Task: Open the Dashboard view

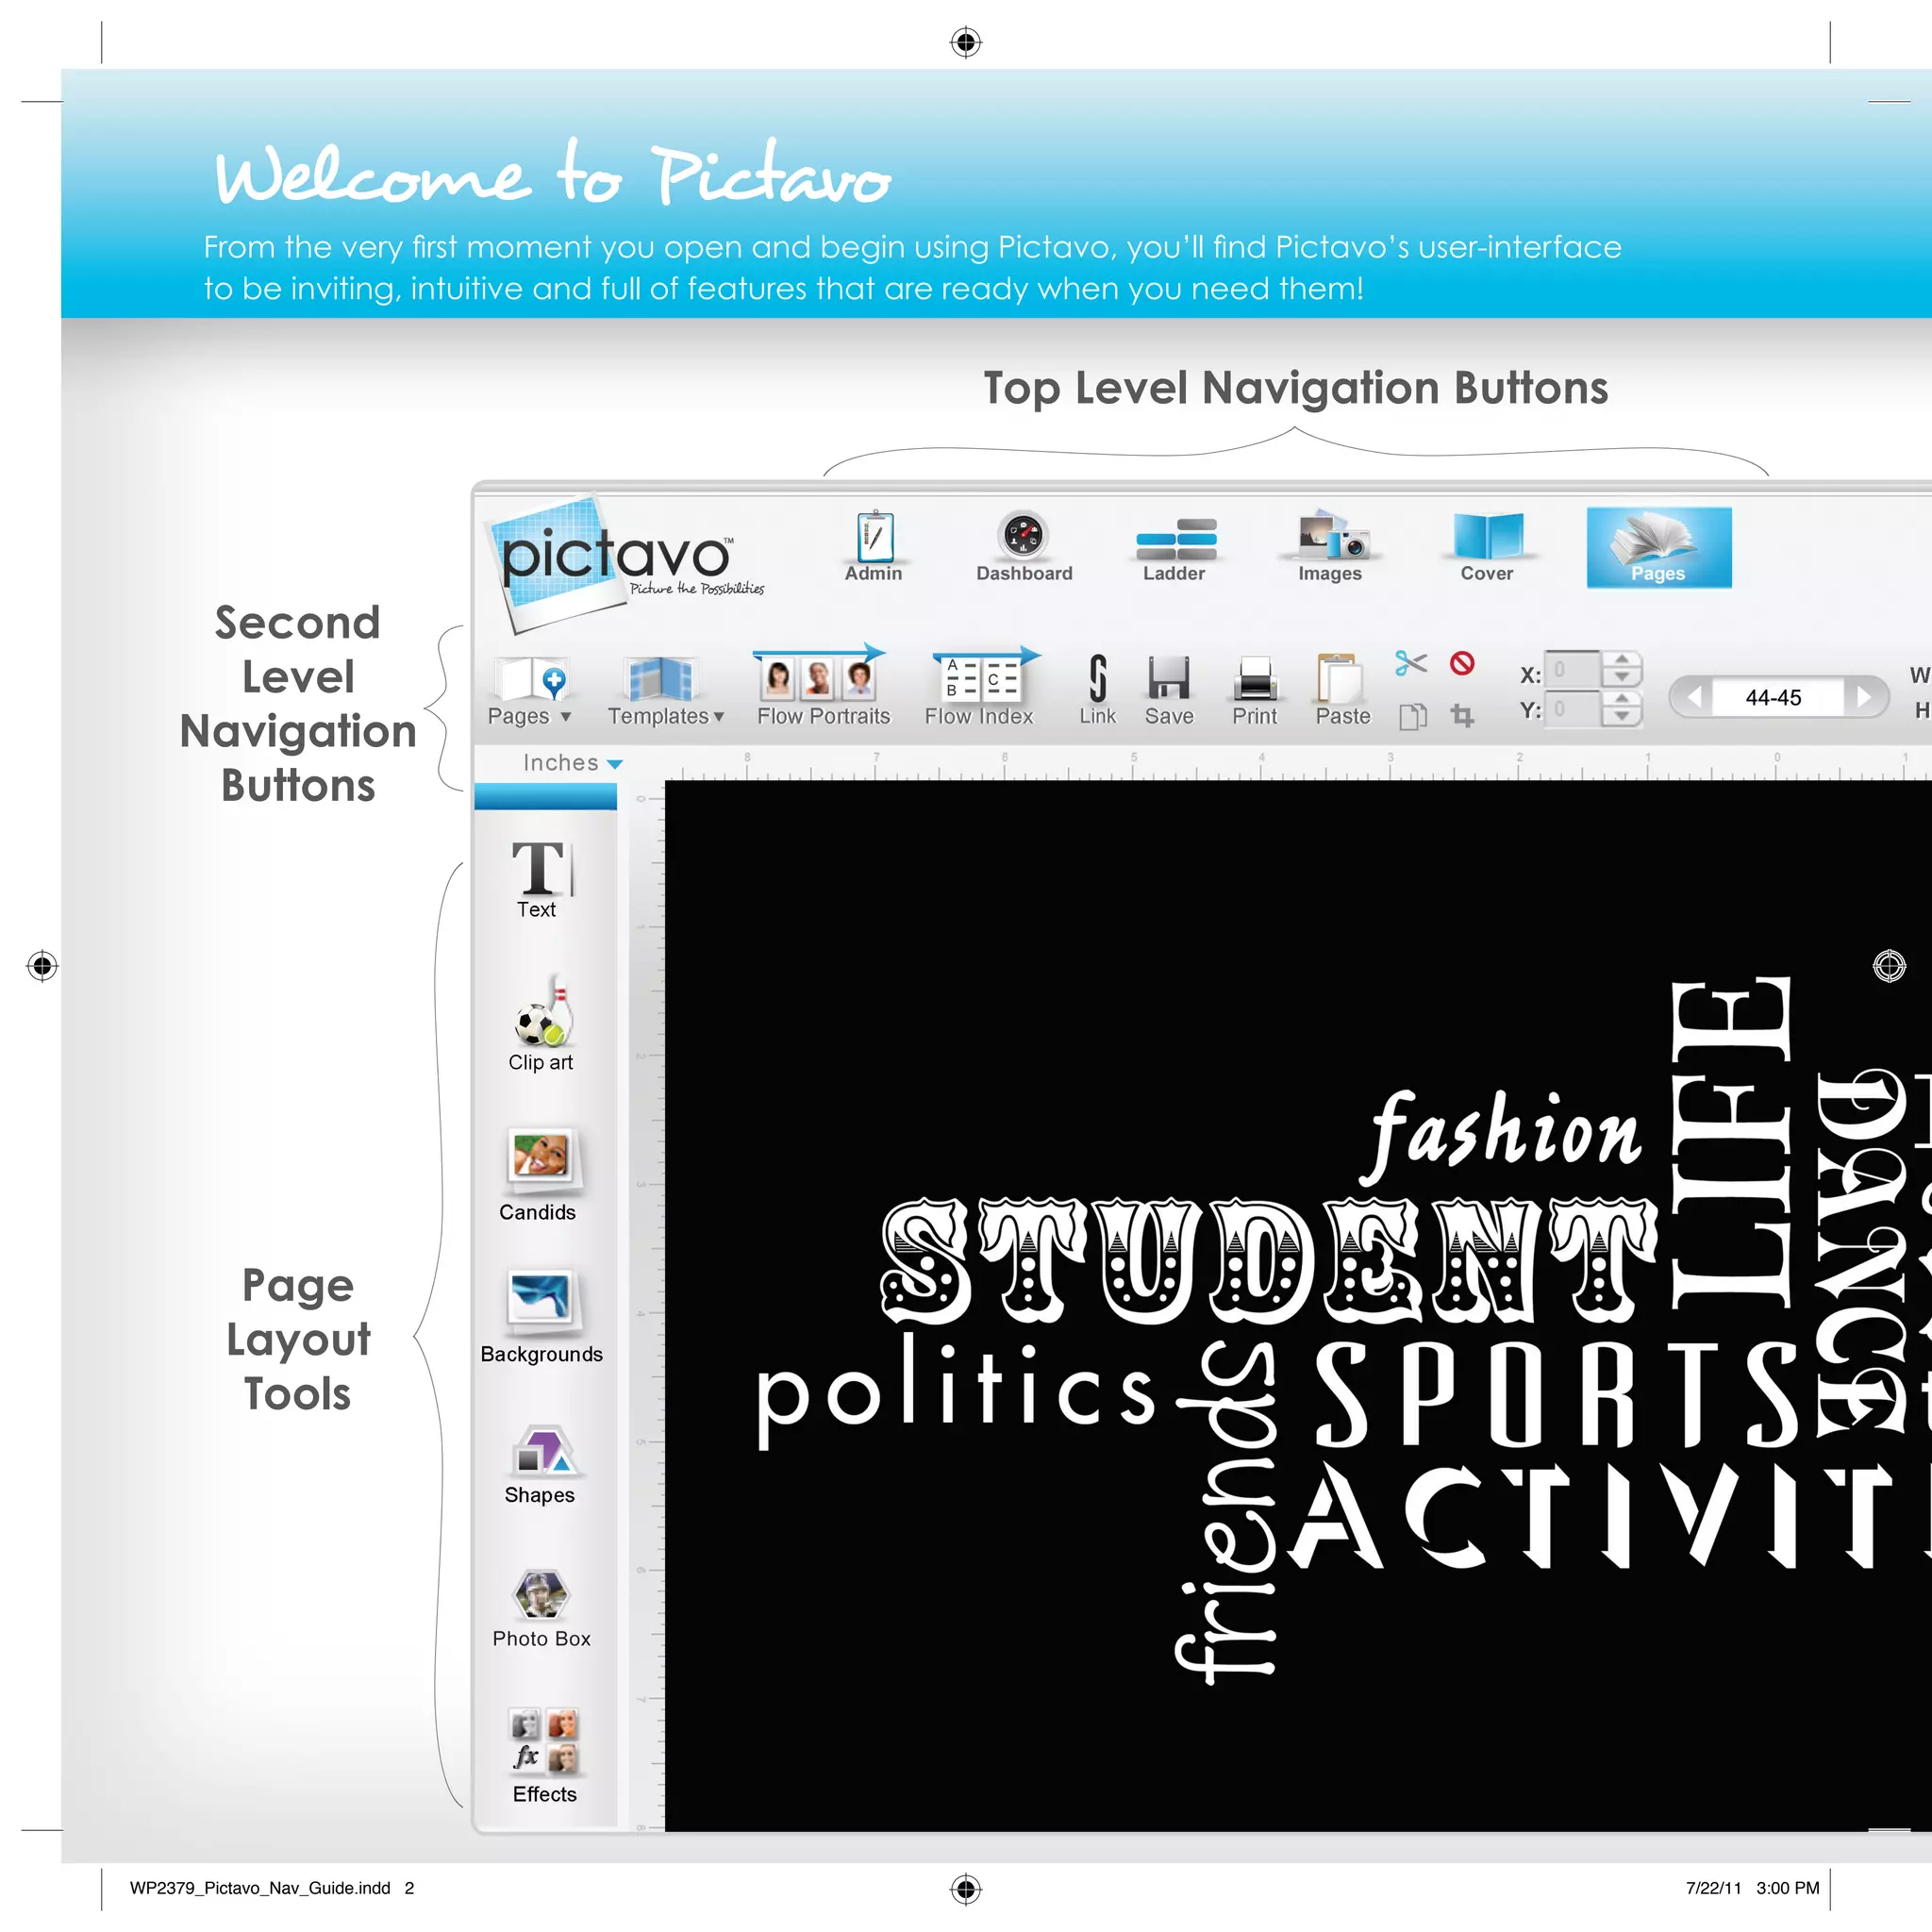Action: (1024, 547)
